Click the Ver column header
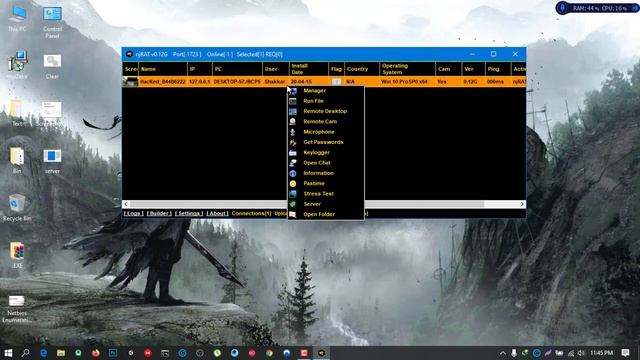 [473, 69]
